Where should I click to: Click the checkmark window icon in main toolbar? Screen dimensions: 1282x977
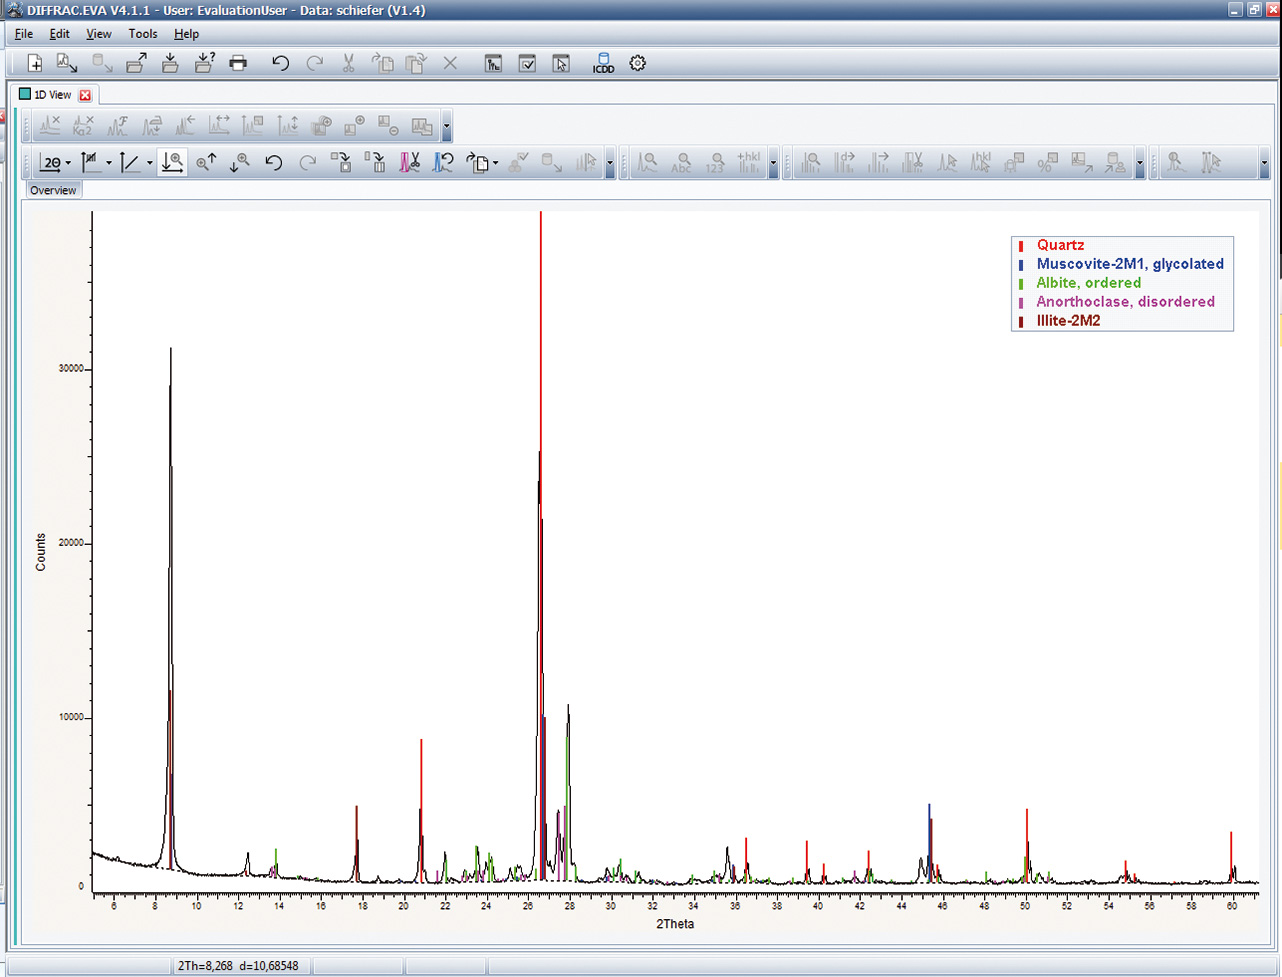tap(527, 63)
